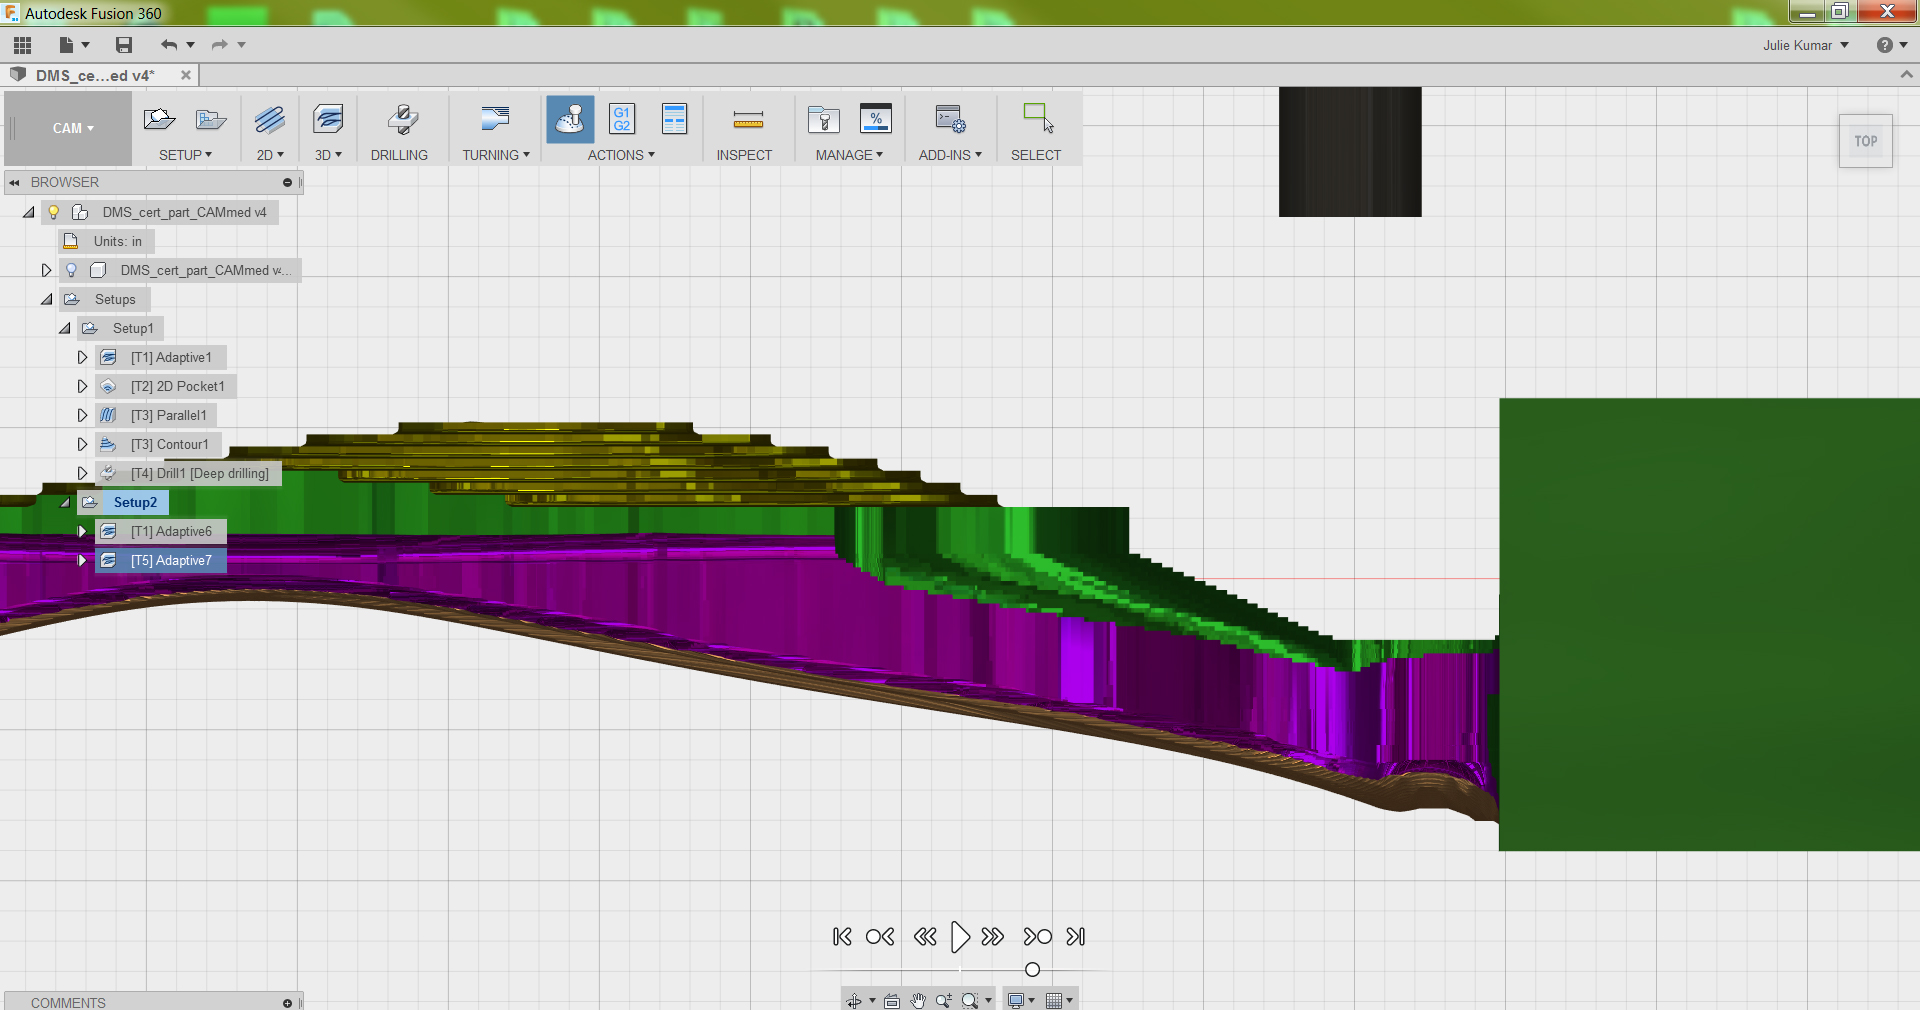Open the Julie Kumar account dropdown
1920x1010 pixels.
(1806, 45)
